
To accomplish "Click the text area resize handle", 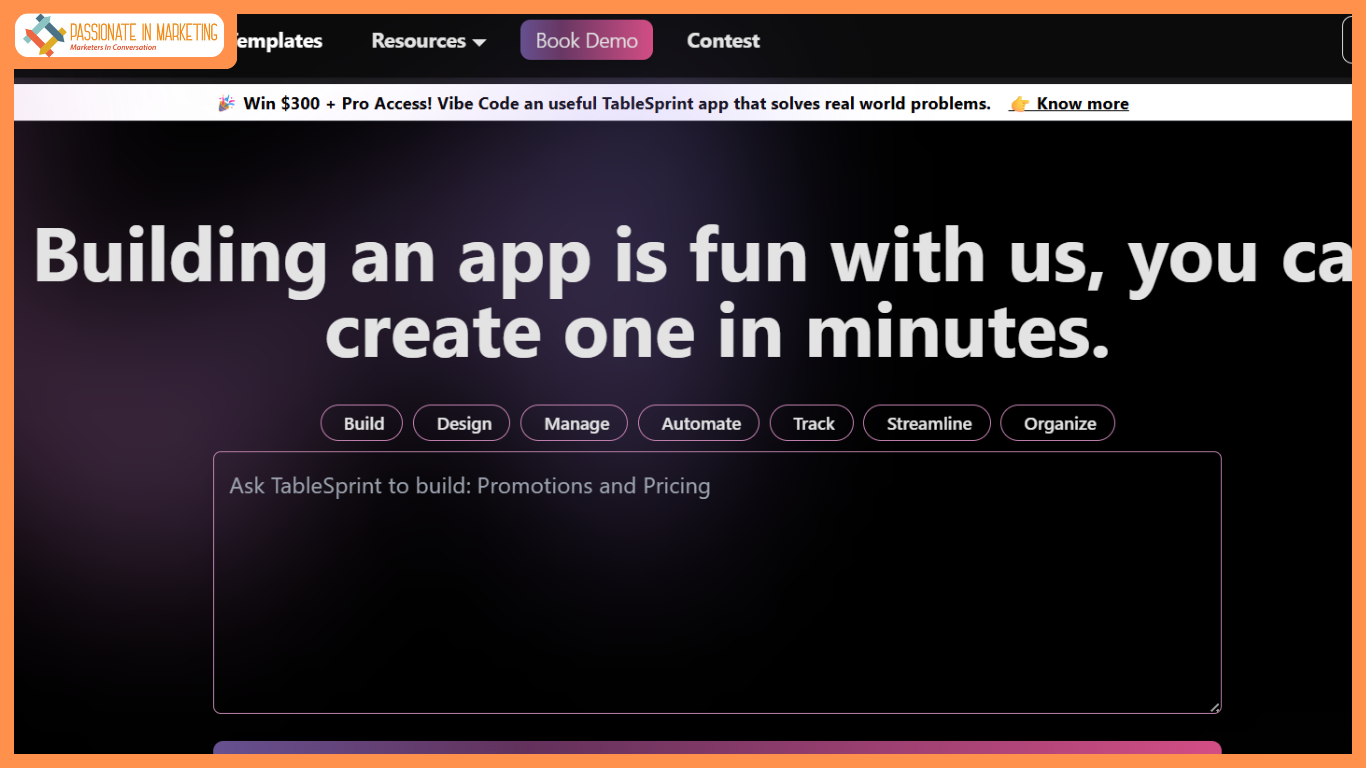I will click(1214, 706).
